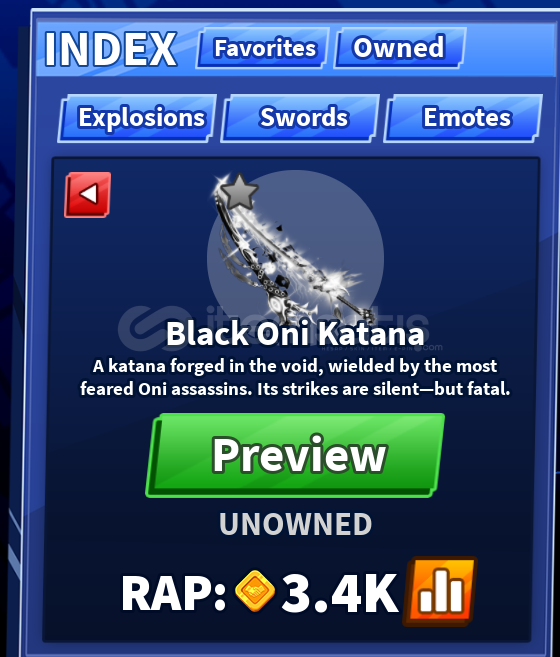Image resolution: width=560 pixels, height=657 pixels.
Task: Click the 3.4K RAP value
Action: (x=340, y=593)
